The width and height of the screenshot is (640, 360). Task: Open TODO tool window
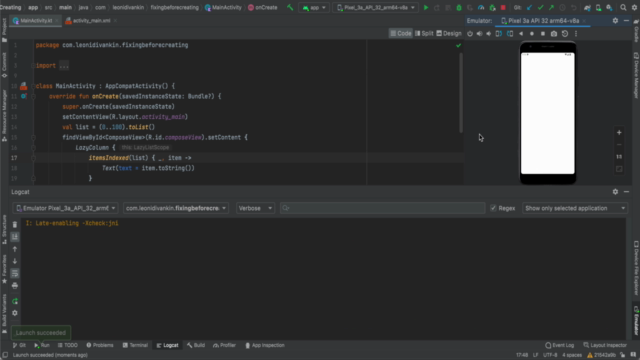tap(67, 345)
